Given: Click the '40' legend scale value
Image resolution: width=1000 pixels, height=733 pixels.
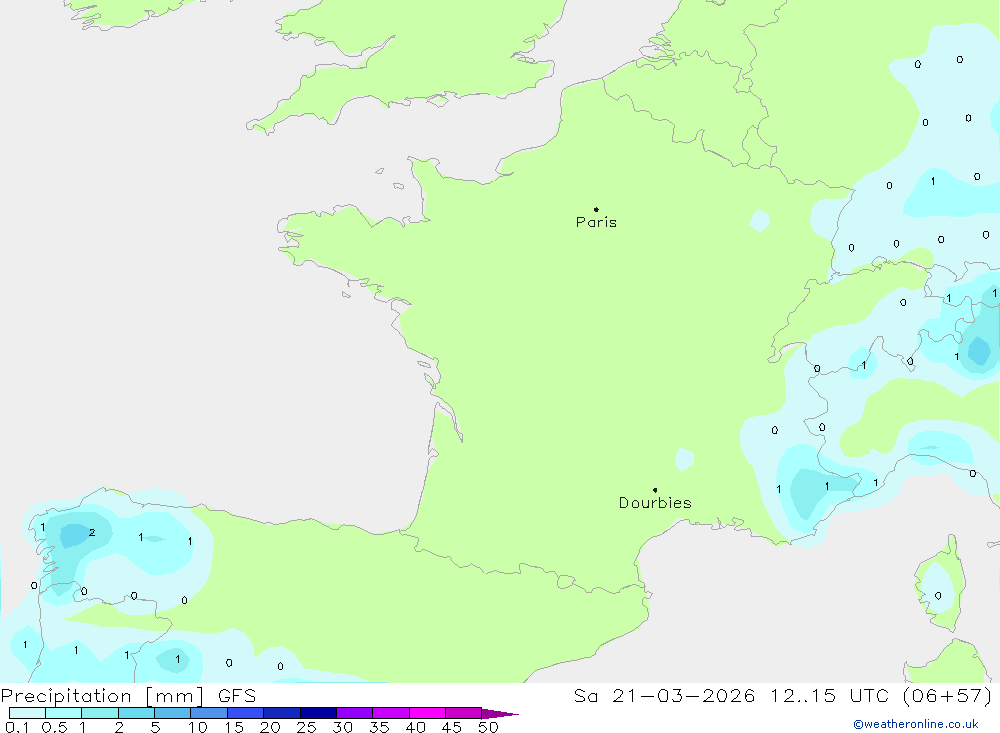Looking at the screenshot, I should coord(415,727).
